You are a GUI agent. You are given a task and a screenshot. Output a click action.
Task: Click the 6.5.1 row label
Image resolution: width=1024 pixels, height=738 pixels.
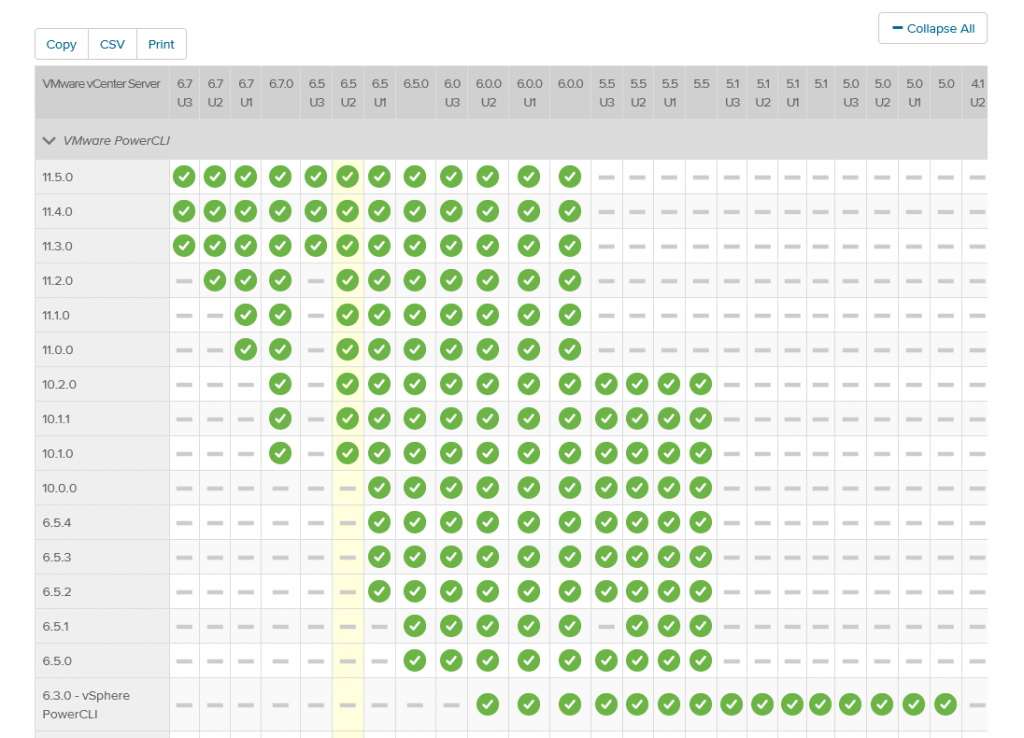(56, 627)
